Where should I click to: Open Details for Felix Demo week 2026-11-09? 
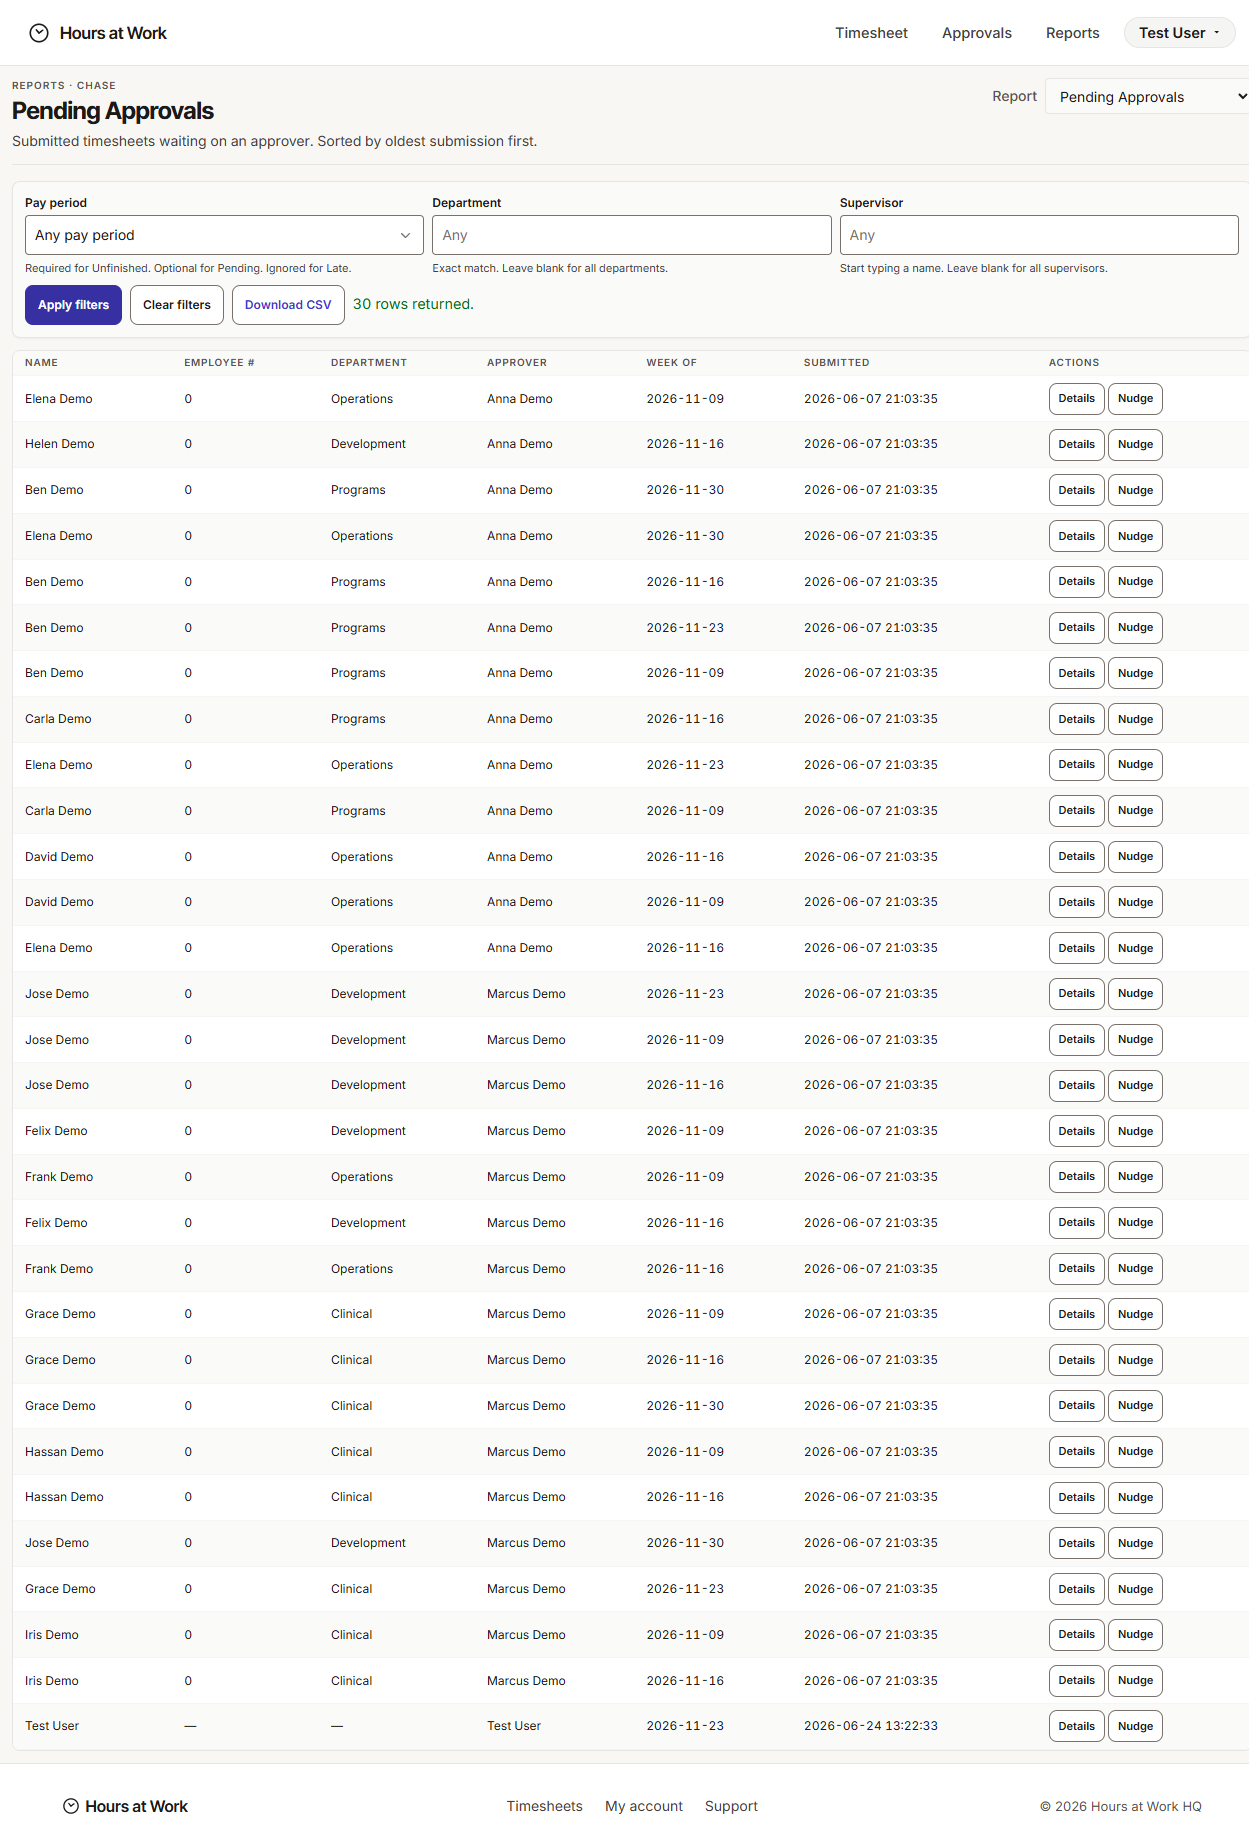point(1076,1131)
